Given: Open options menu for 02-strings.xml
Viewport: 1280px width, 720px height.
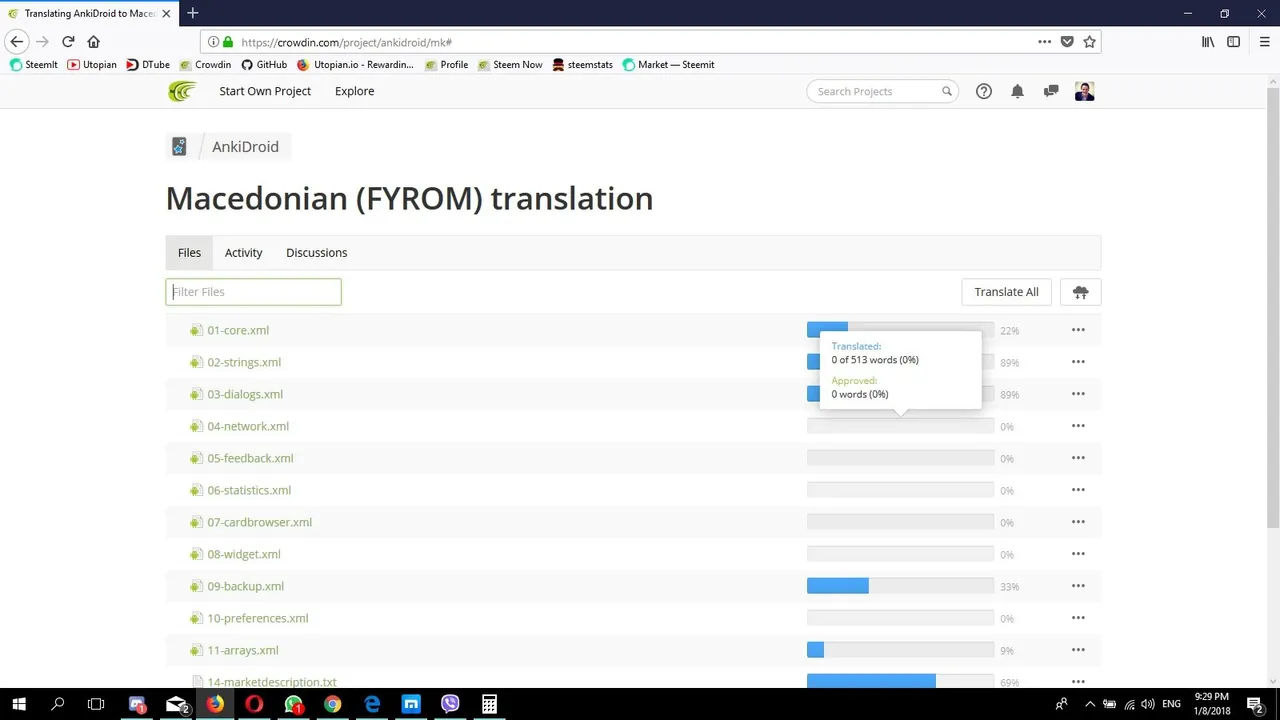Looking at the screenshot, I should [x=1078, y=362].
